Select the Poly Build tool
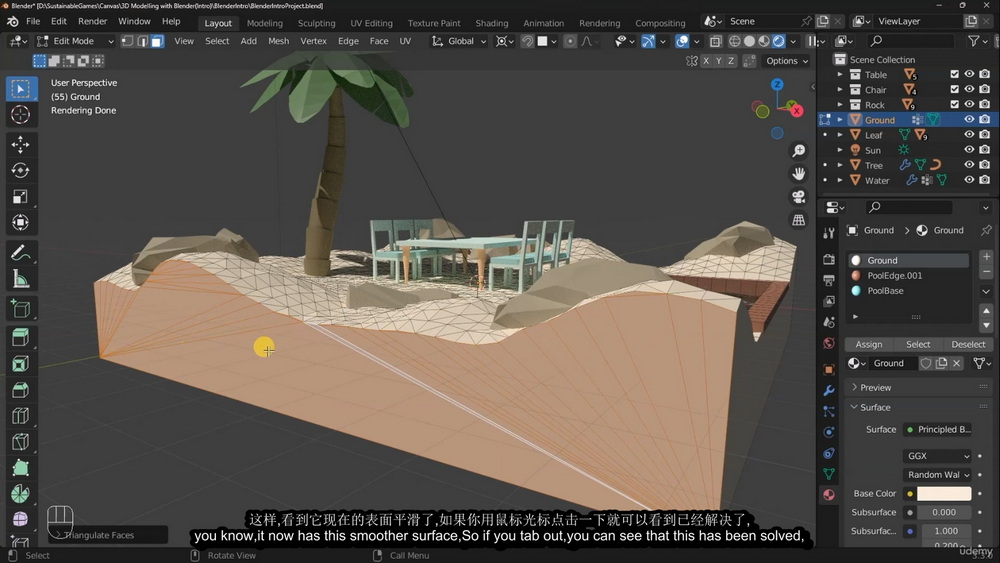The width and height of the screenshot is (1000, 563). point(20,468)
